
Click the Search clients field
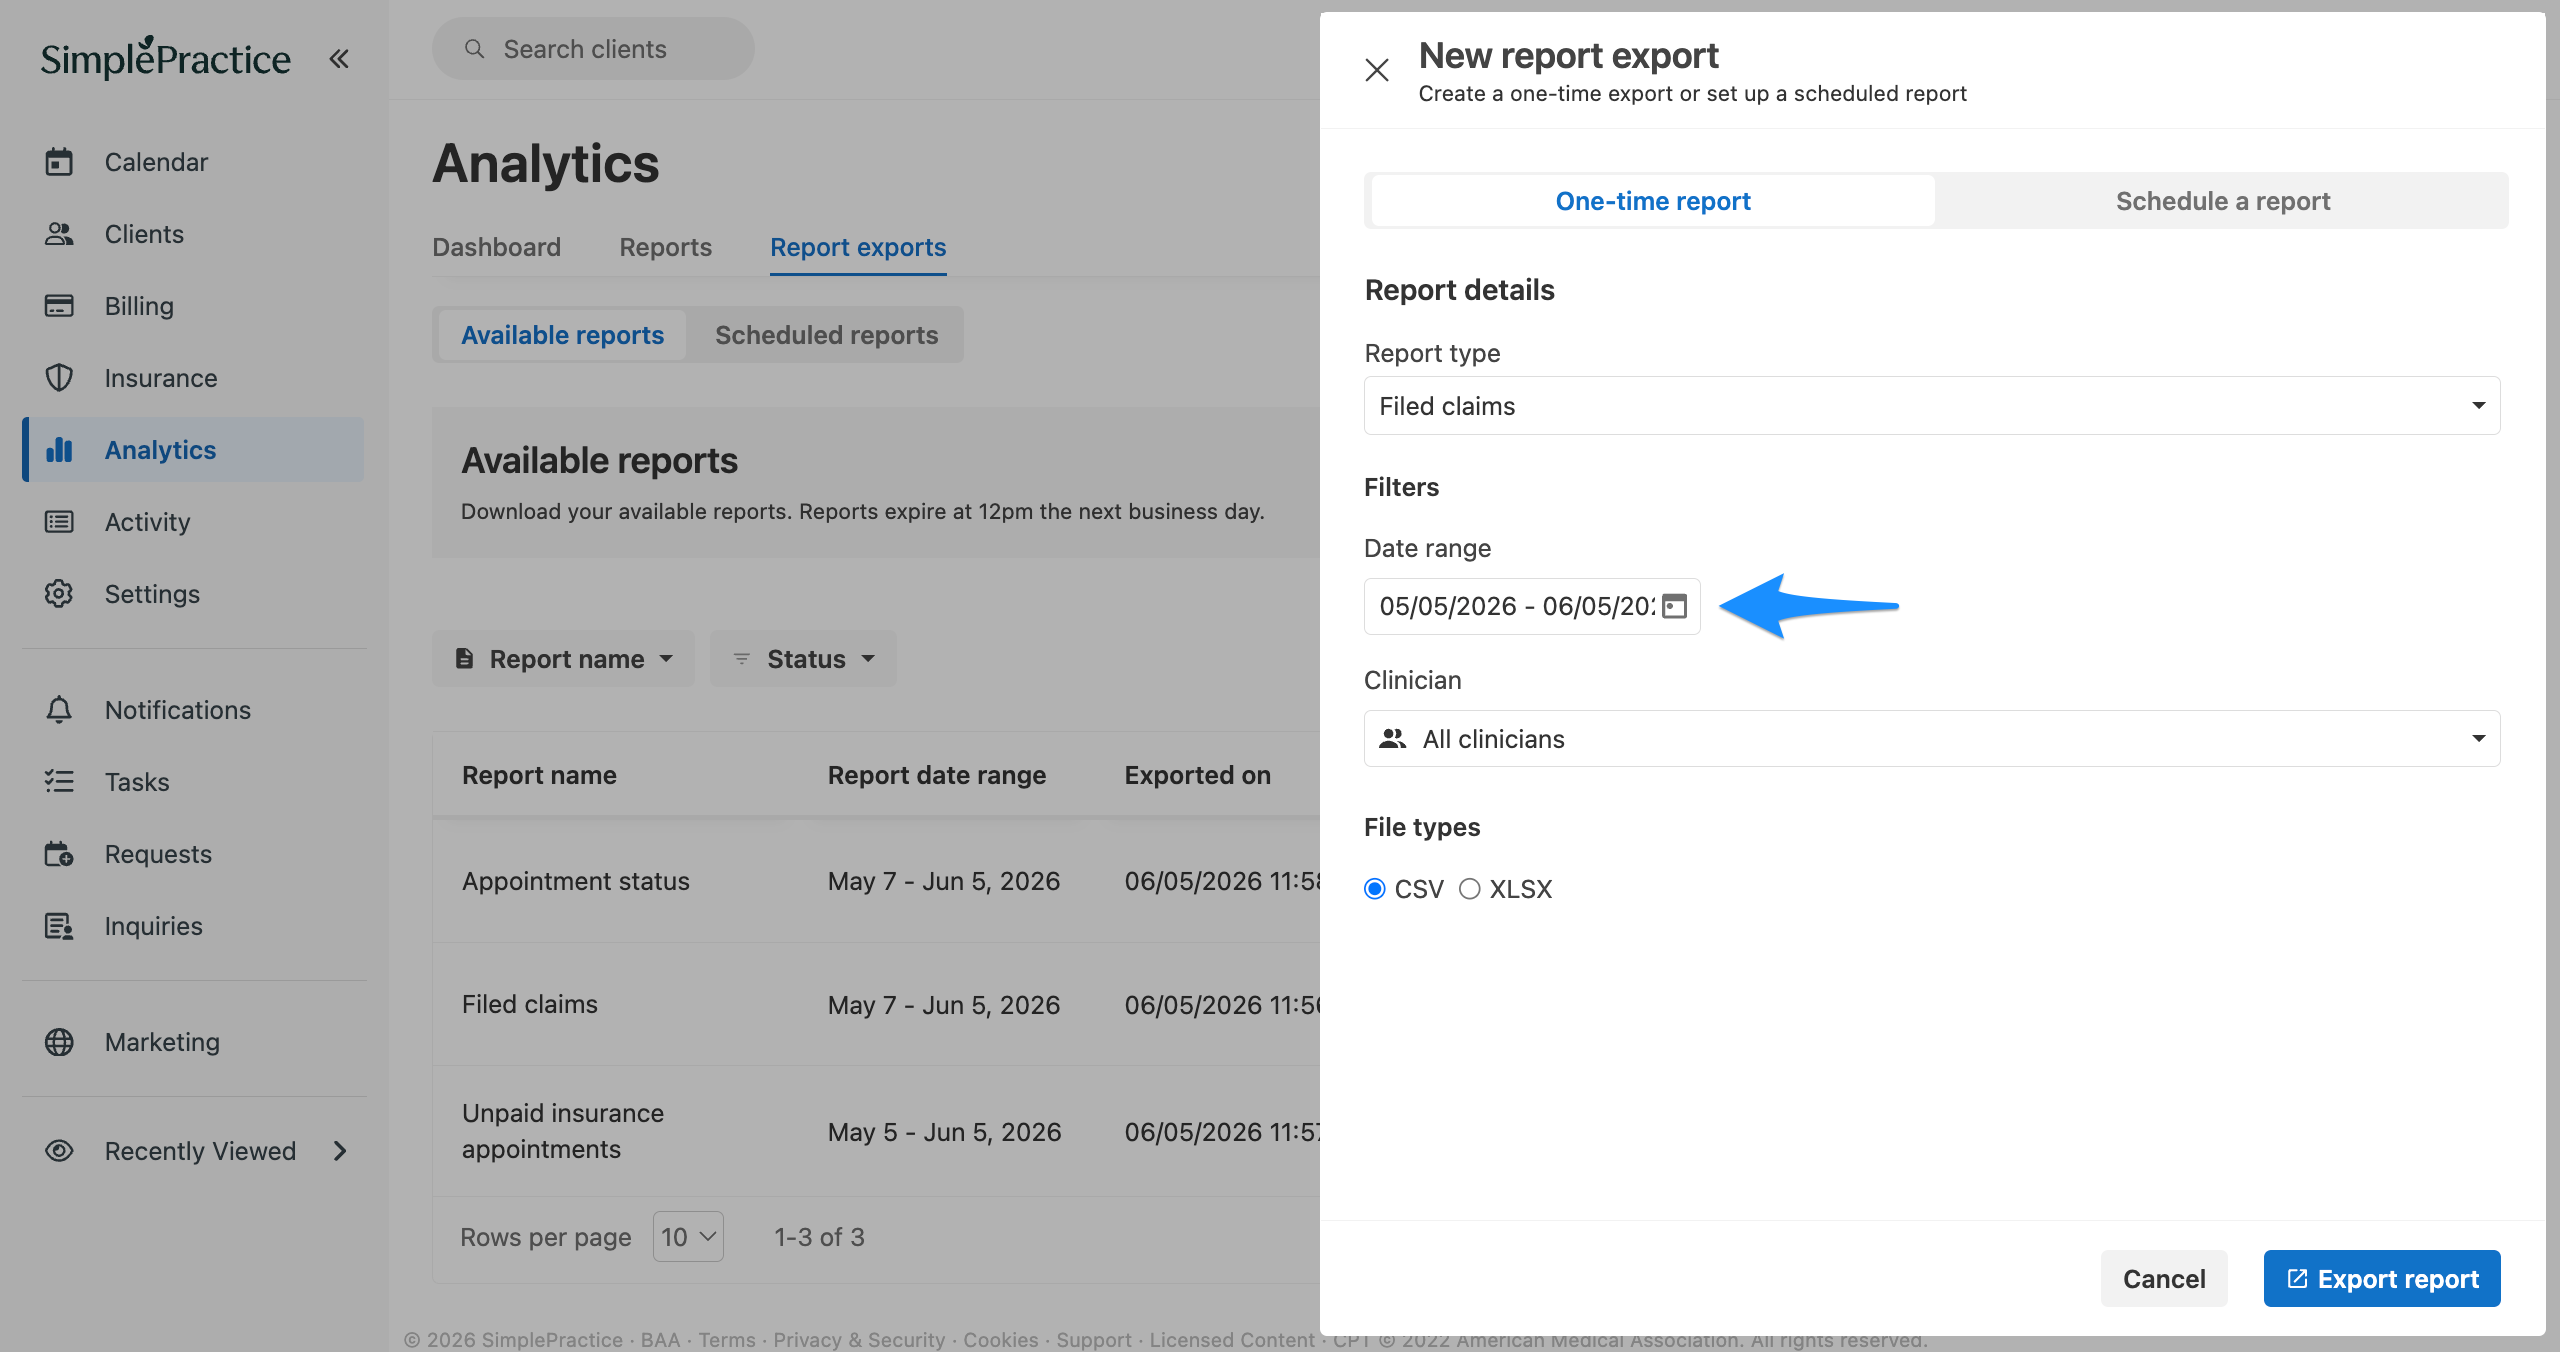coord(593,49)
